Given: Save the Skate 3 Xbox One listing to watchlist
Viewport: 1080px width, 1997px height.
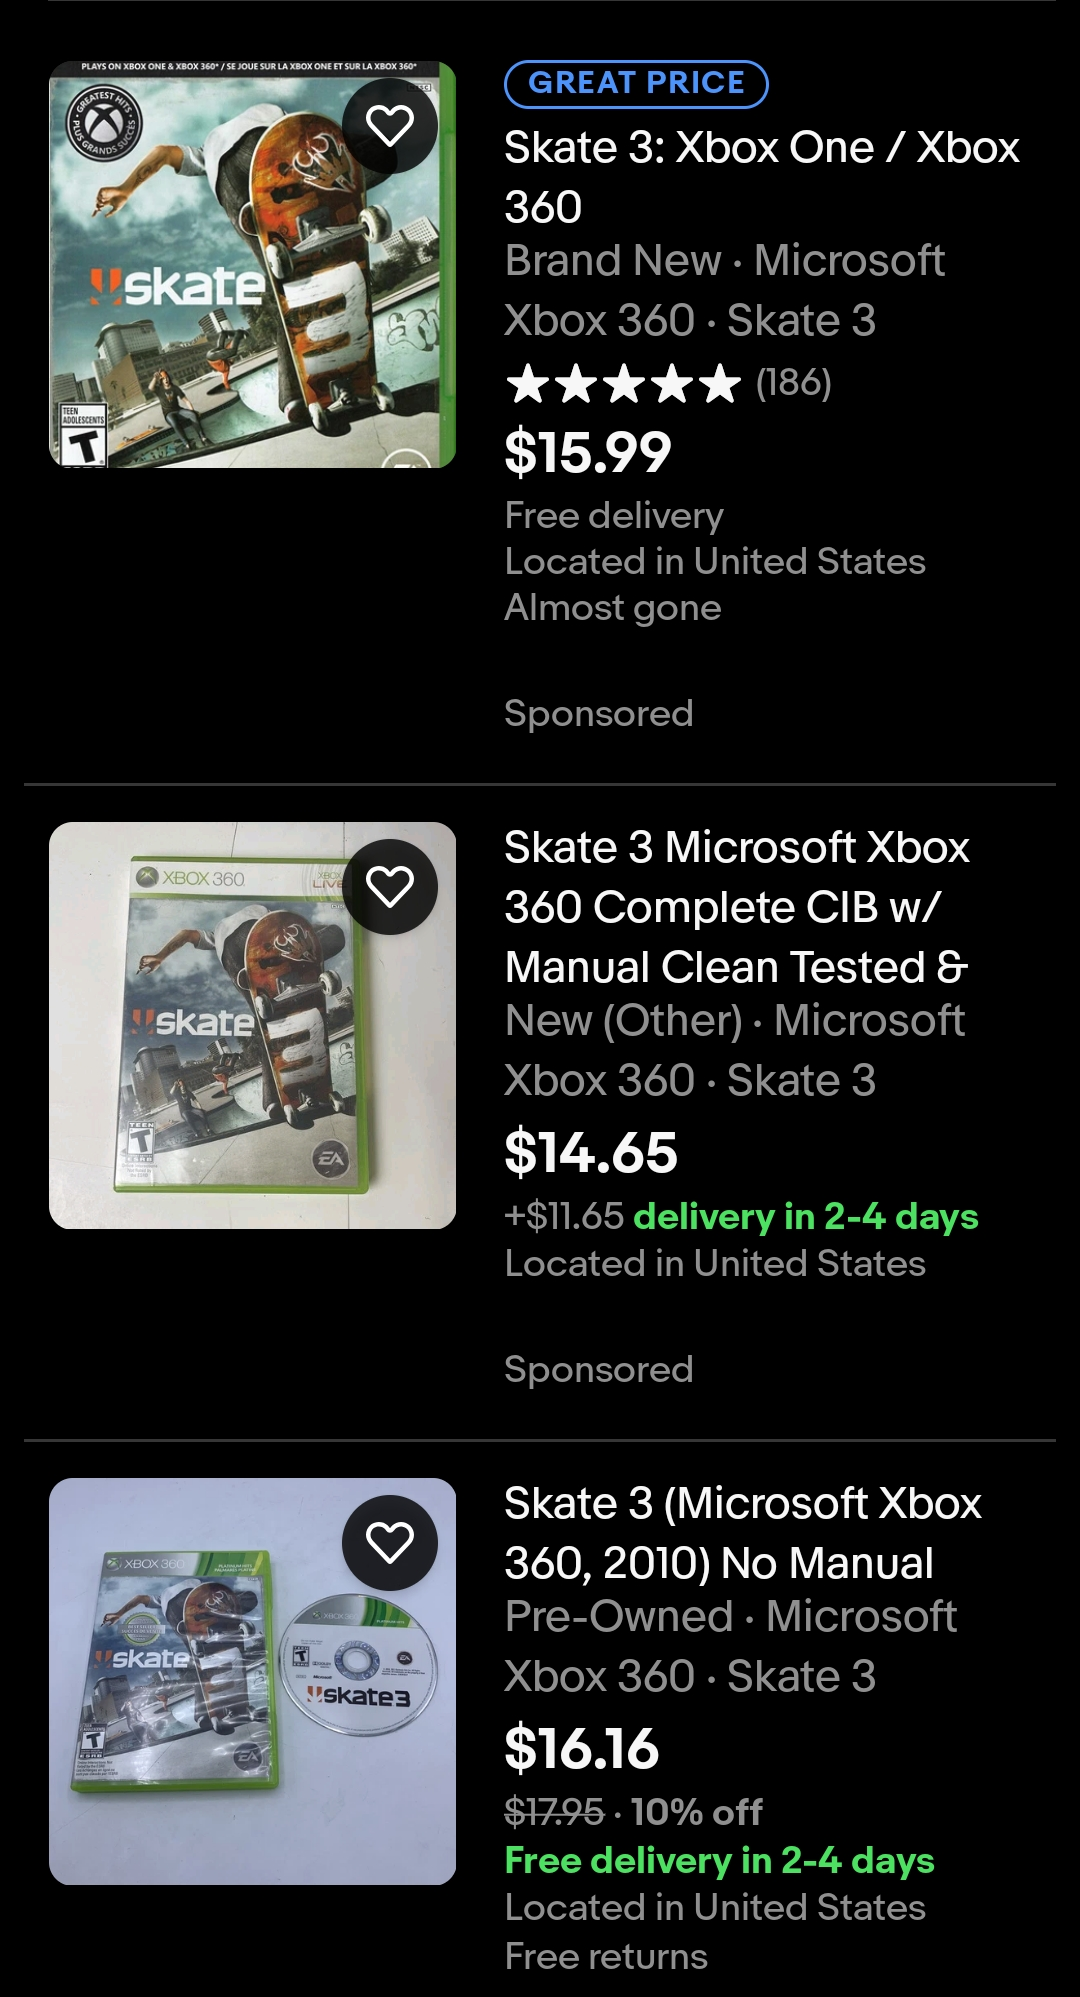Looking at the screenshot, I should pos(390,126).
